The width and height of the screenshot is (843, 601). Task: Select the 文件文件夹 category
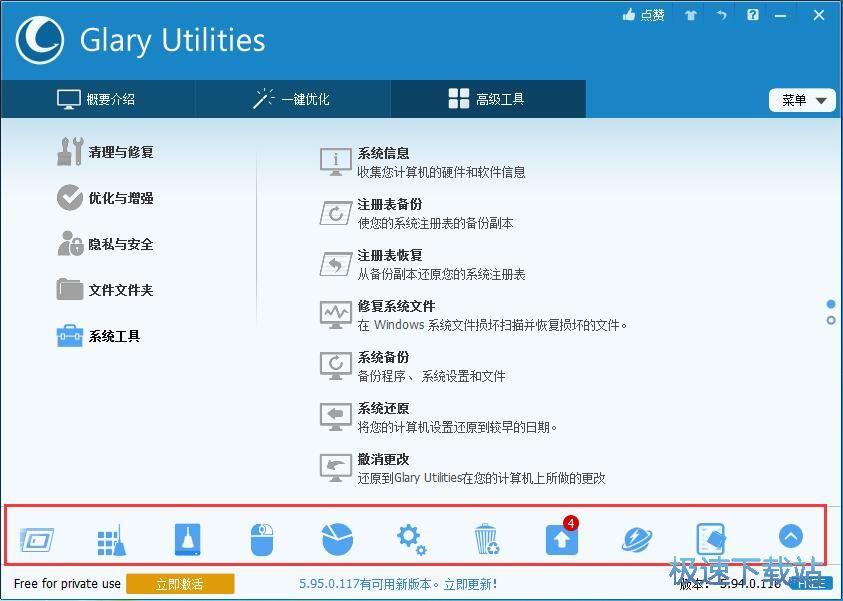pyautogui.click(x=105, y=290)
